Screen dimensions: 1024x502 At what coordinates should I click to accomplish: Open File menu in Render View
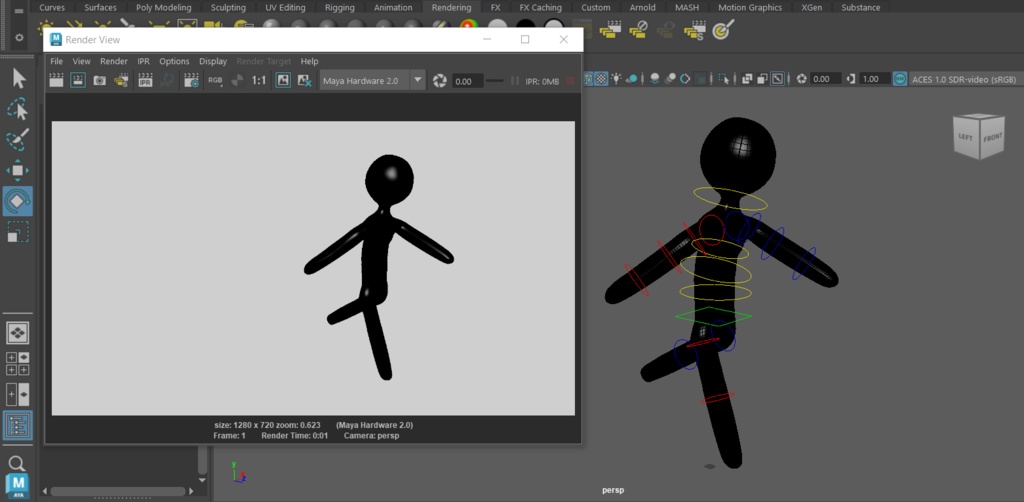[x=57, y=61]
